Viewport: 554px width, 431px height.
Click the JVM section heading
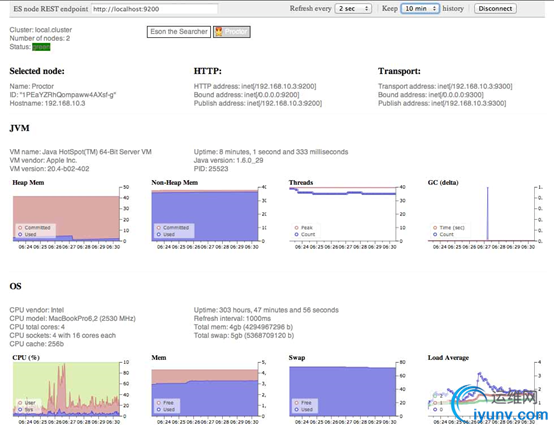[19, 128]
